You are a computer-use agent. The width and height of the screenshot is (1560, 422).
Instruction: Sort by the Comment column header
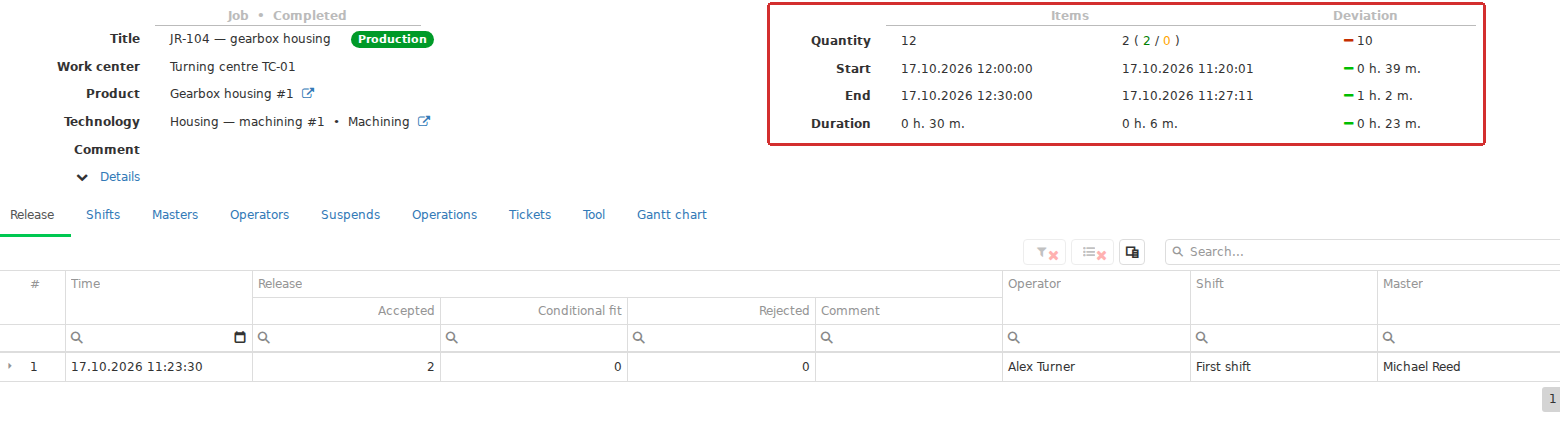[909, 311]
